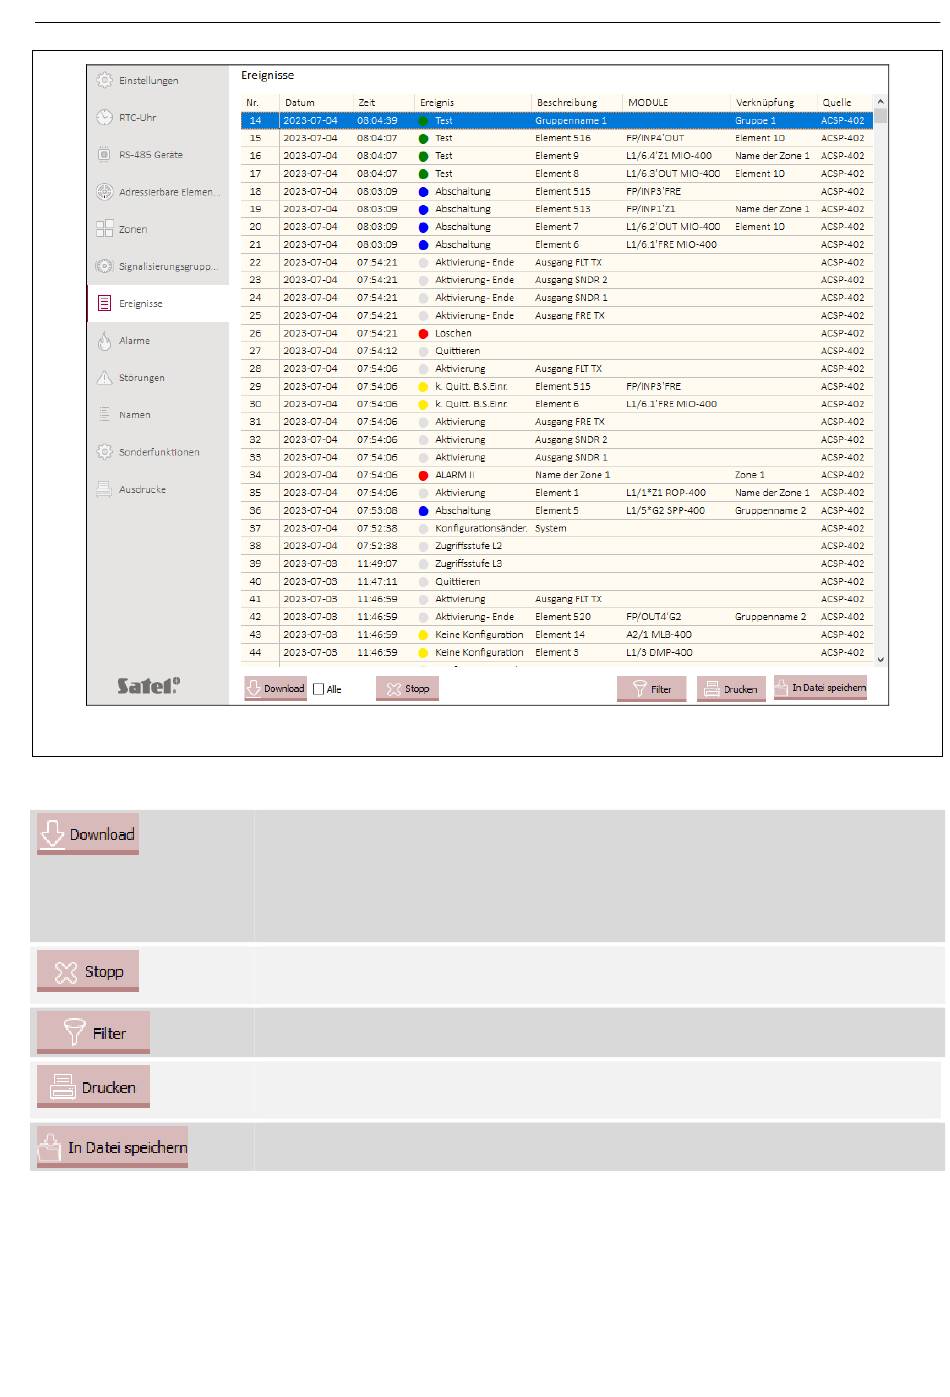Click the large Drucken printer button in the legend

(x=93, y=1087)
